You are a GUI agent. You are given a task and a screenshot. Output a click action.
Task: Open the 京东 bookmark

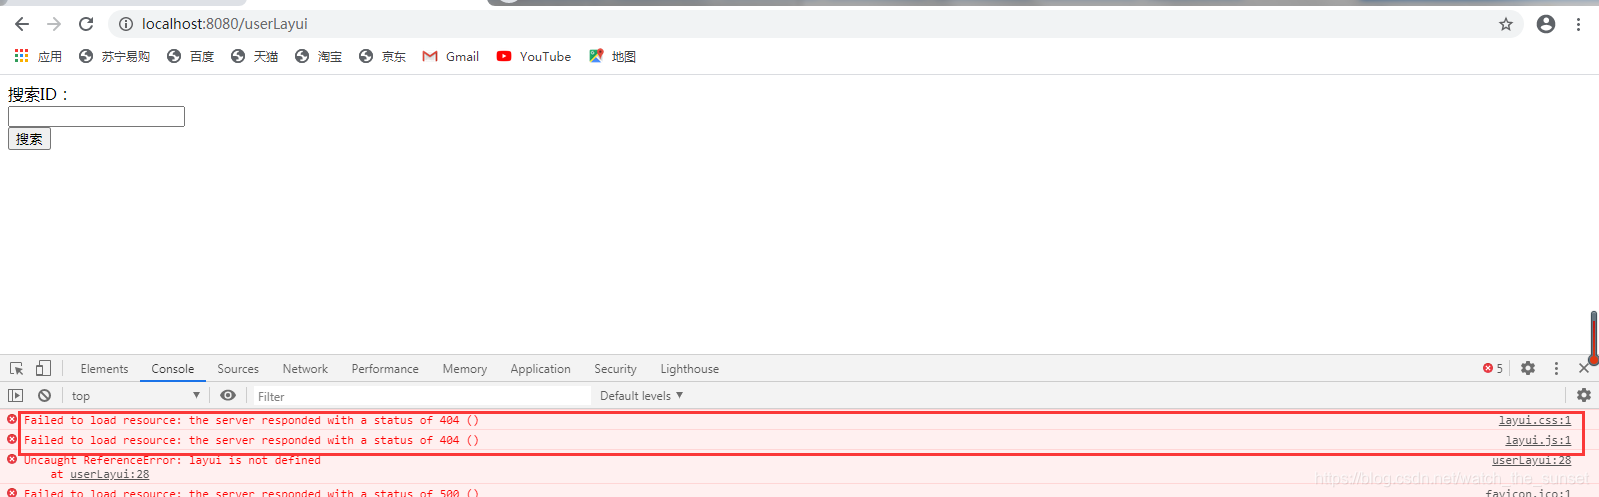(382, 56)
